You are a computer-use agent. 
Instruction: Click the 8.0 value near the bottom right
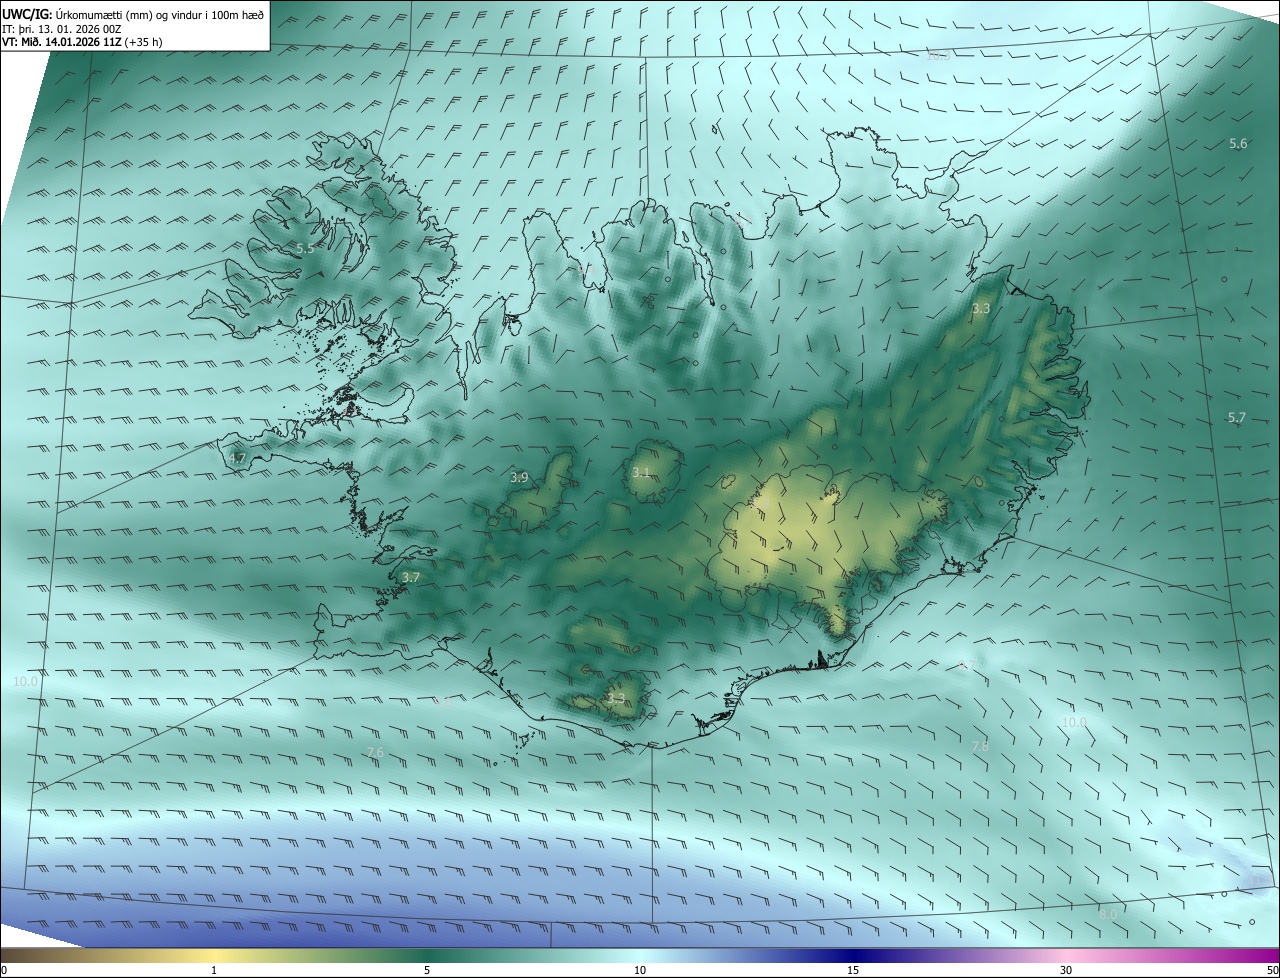[x=1108, y=914]
